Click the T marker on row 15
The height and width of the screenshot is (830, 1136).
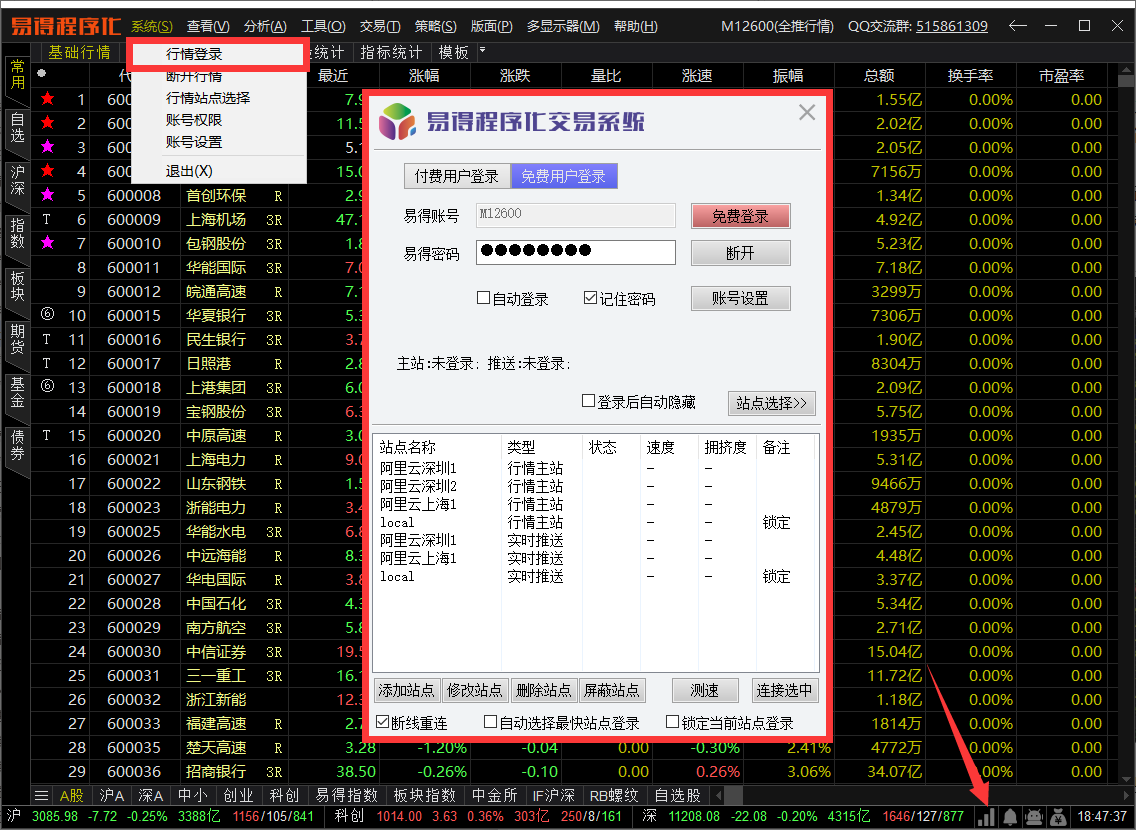click(46, 435)
